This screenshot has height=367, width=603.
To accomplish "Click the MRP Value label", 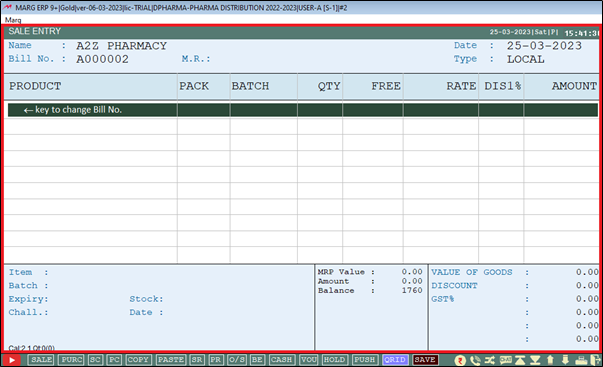I will point(341,272).
